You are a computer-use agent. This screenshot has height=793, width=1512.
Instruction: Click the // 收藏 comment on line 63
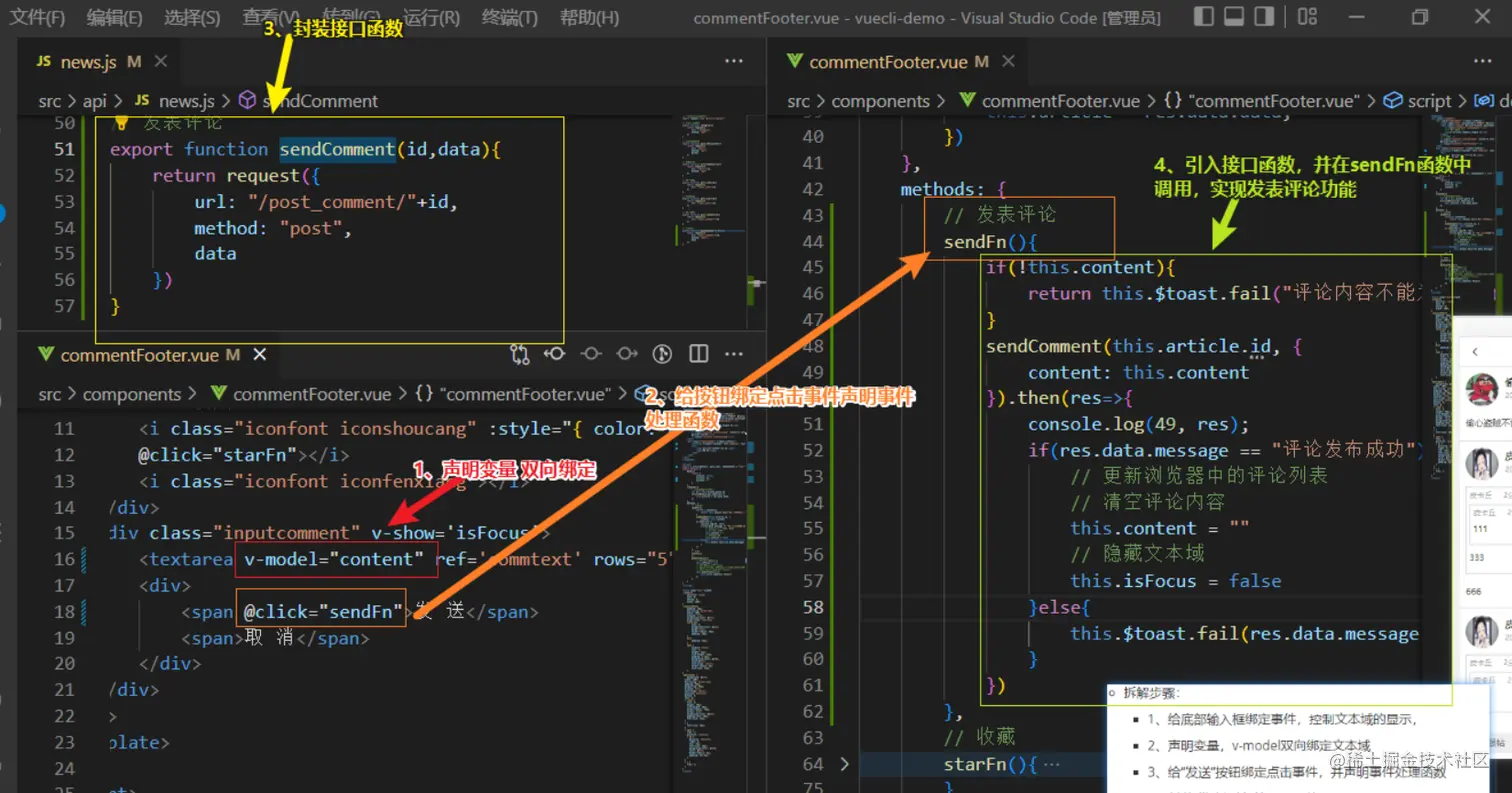point(979,737)
